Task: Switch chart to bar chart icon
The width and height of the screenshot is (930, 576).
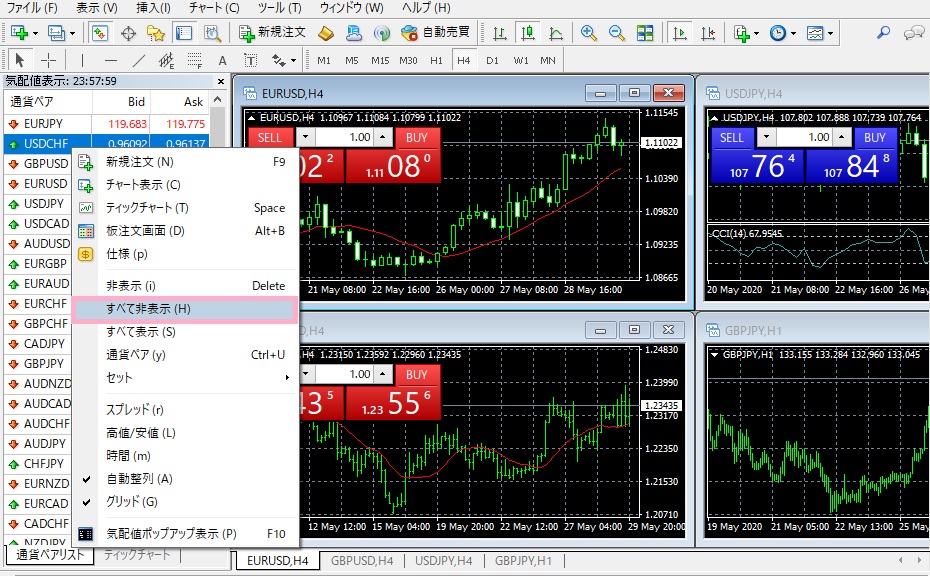Action: coord(499,33)
